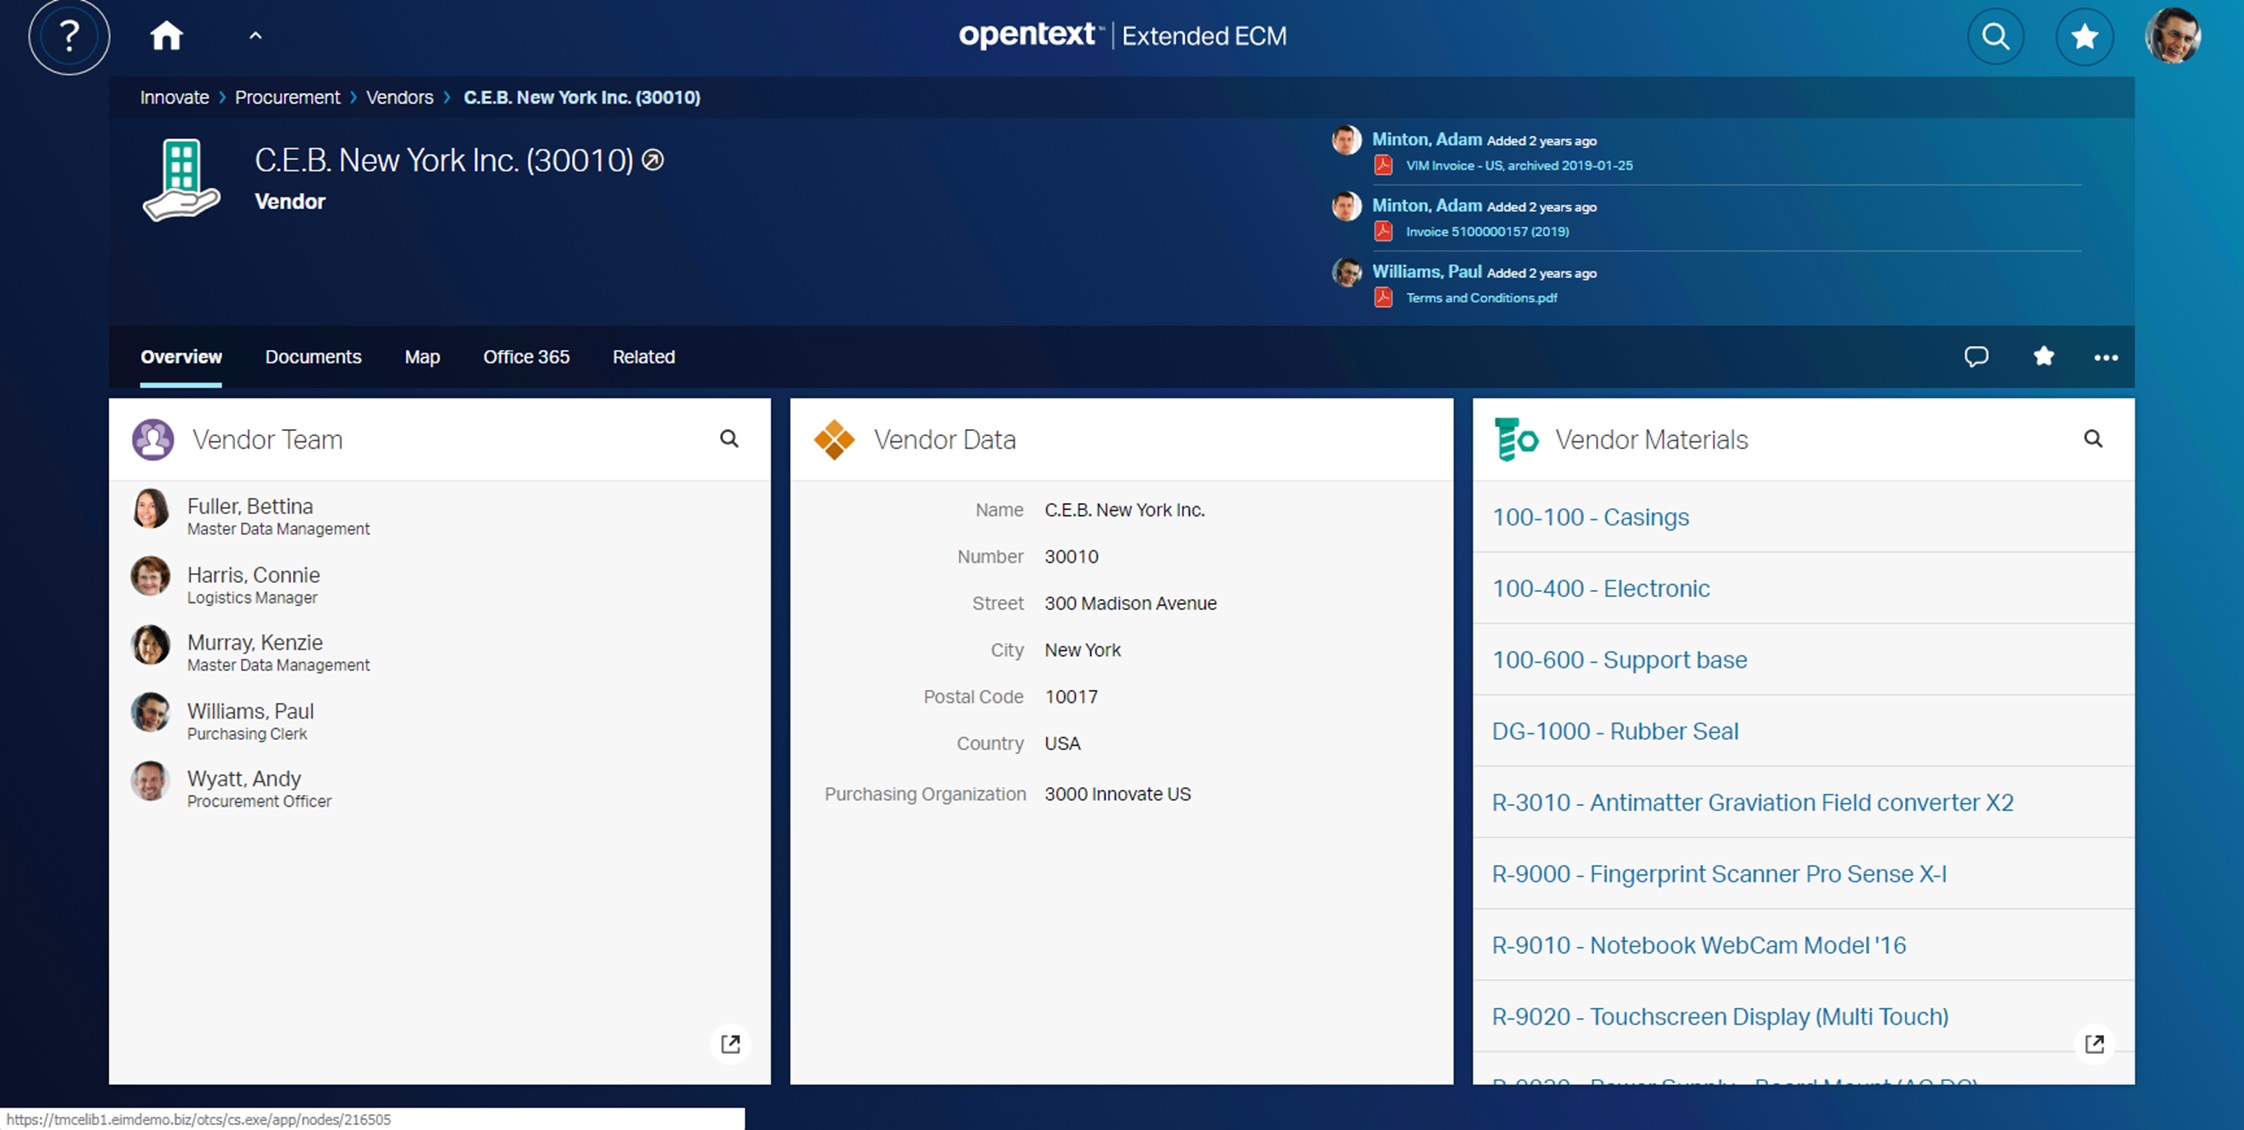Open the comments speech bubble icon

1976,357
